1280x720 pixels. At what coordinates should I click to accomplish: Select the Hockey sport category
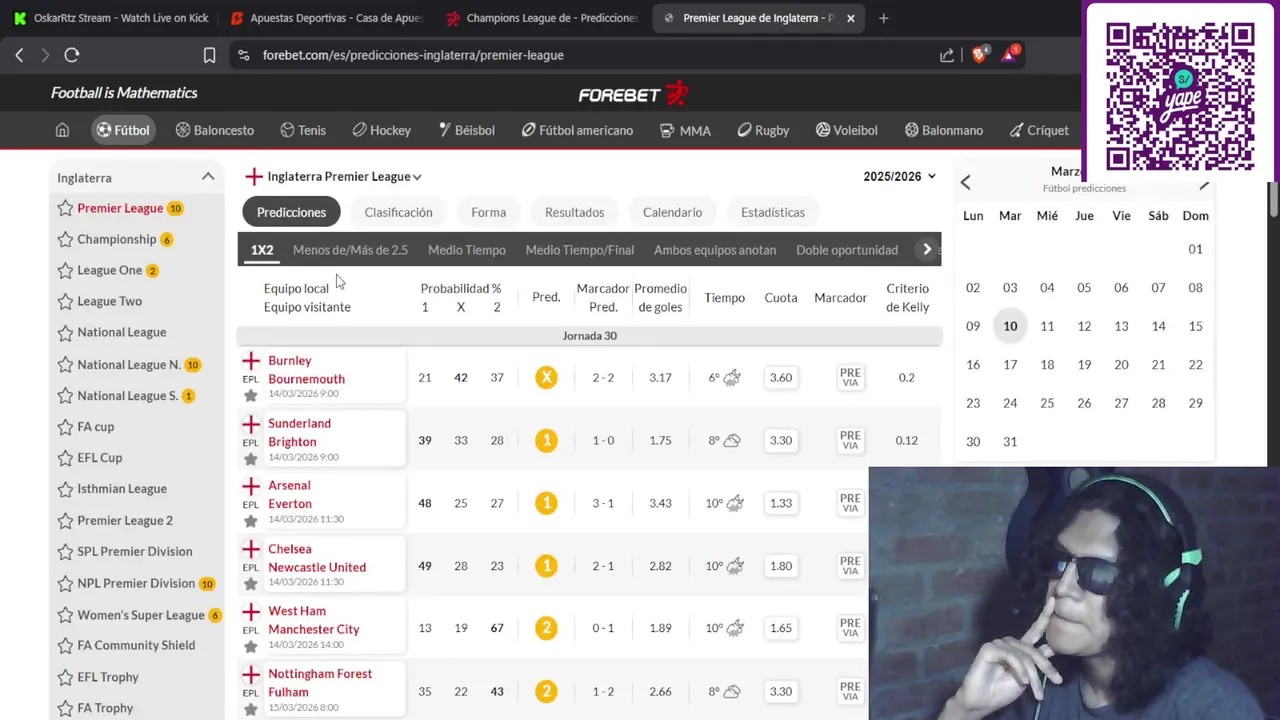(x=381, y=130)
